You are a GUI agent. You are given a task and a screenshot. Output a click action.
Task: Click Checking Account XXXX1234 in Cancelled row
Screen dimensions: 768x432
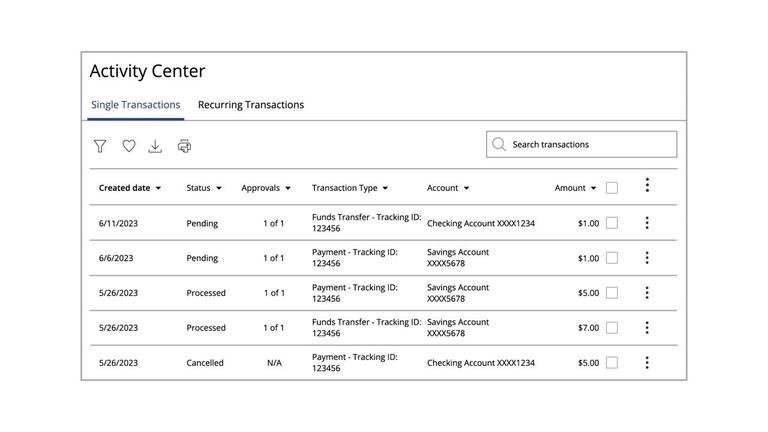480,363
